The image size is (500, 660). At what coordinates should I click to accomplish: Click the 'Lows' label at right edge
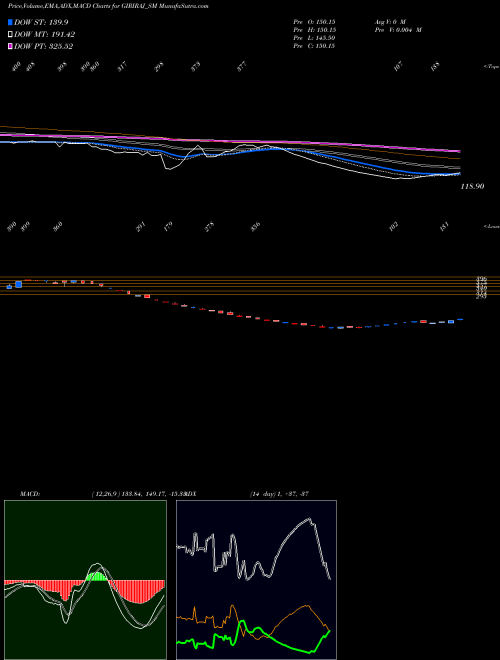pos(492,226)
